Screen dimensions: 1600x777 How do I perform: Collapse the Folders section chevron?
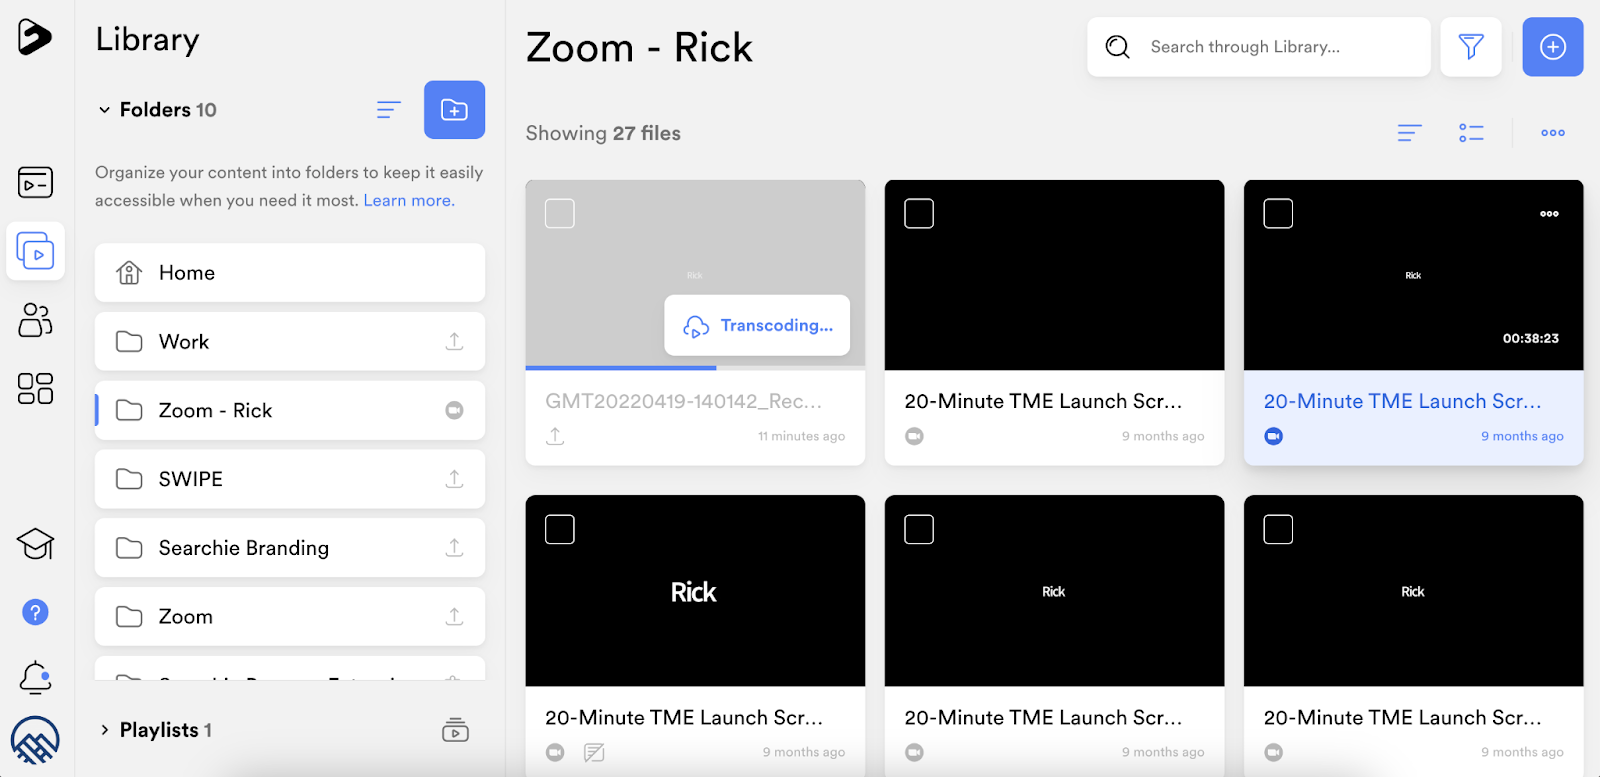click(x=104, y=110)
